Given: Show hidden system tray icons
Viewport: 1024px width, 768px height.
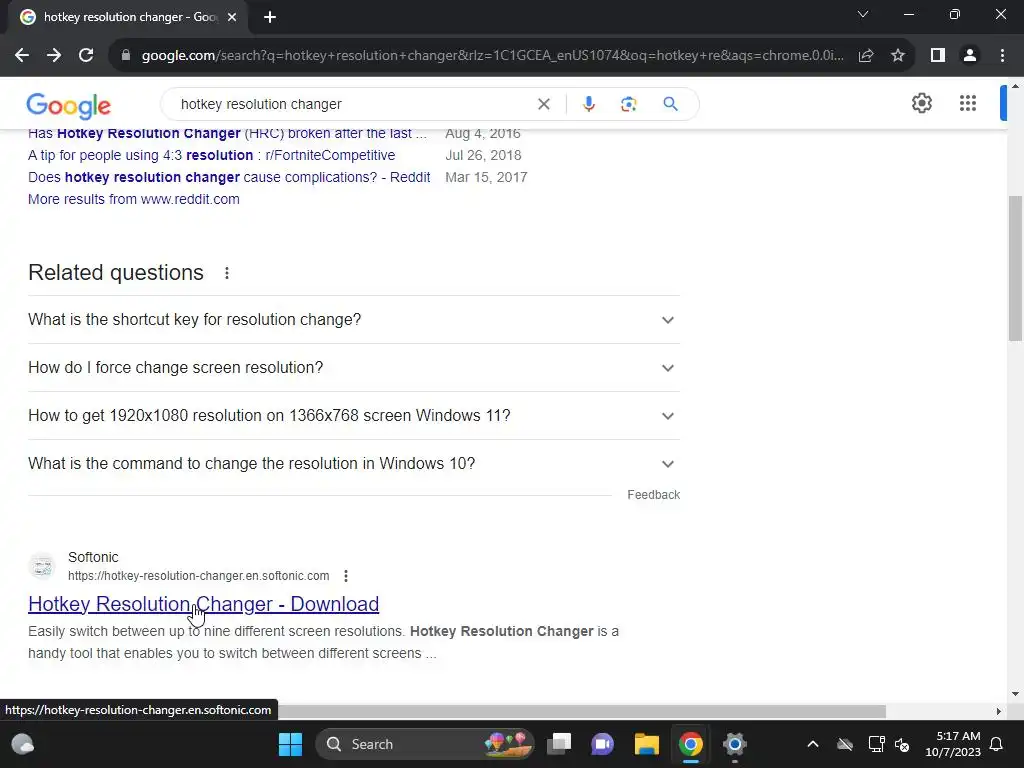Looking at the screenshot, I should click(x=813, y=744).
